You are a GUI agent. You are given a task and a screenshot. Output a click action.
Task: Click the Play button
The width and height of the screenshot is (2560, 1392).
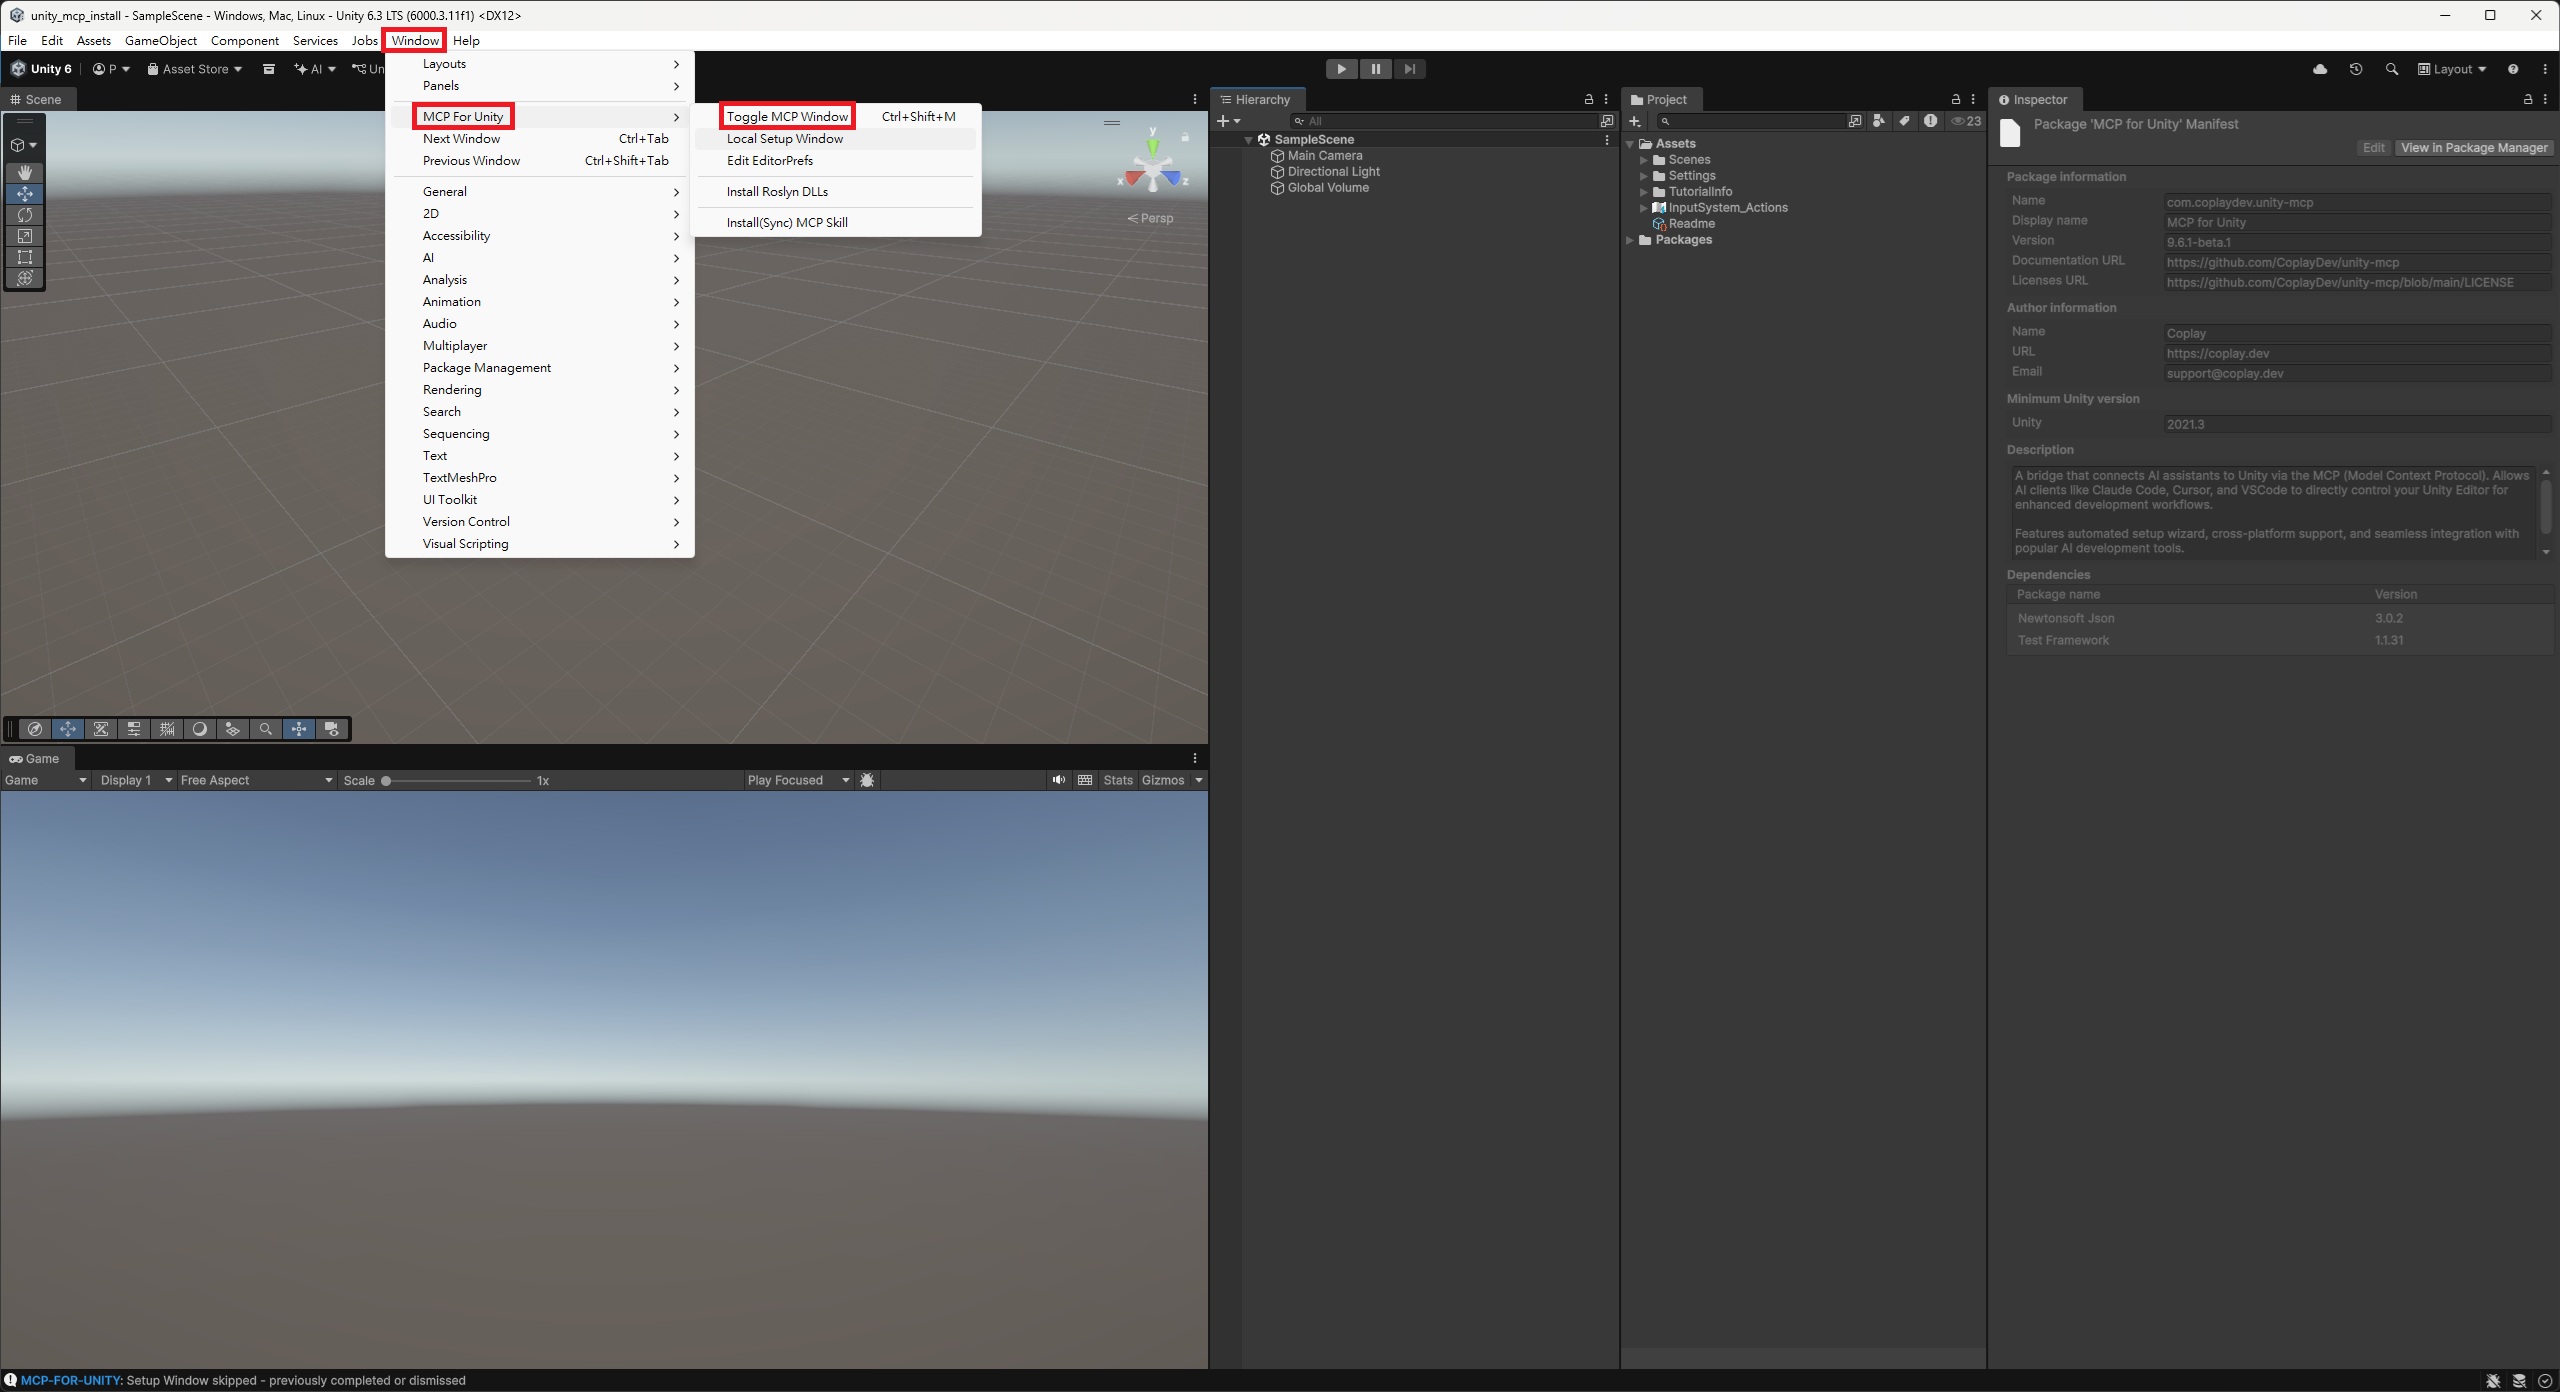(1341, 69)
